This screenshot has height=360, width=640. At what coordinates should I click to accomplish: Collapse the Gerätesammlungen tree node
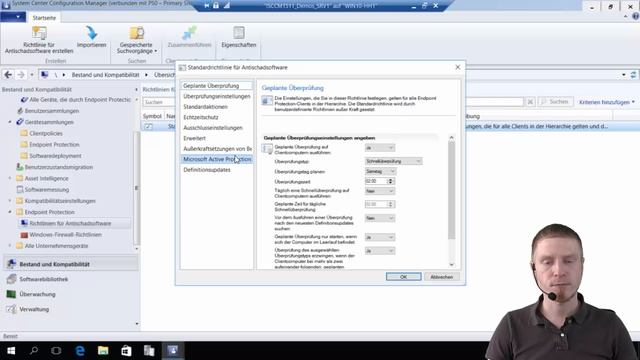coord(10,122)
